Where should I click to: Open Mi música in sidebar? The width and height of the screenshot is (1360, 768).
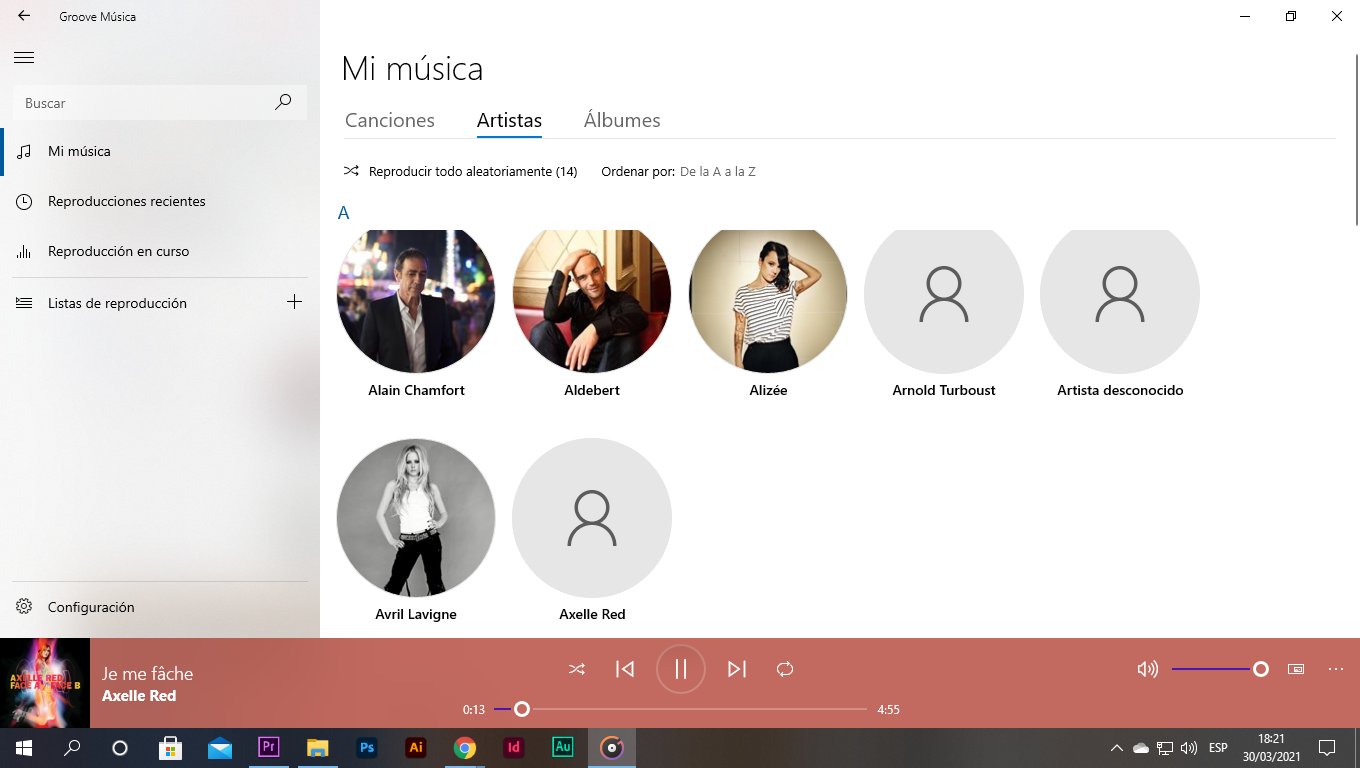160,151
